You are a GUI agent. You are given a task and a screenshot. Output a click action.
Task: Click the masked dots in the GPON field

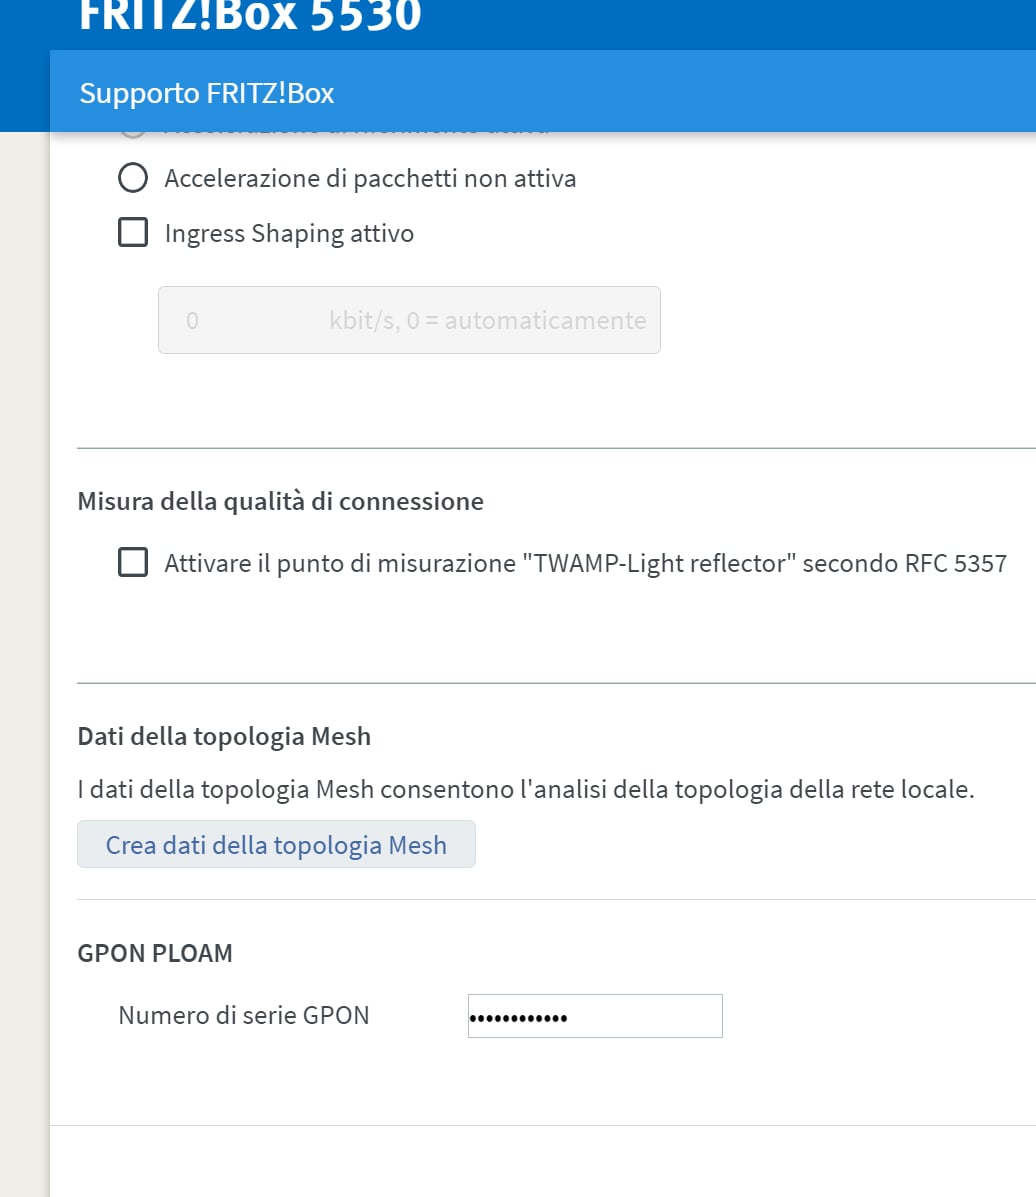click(518, 1018)
